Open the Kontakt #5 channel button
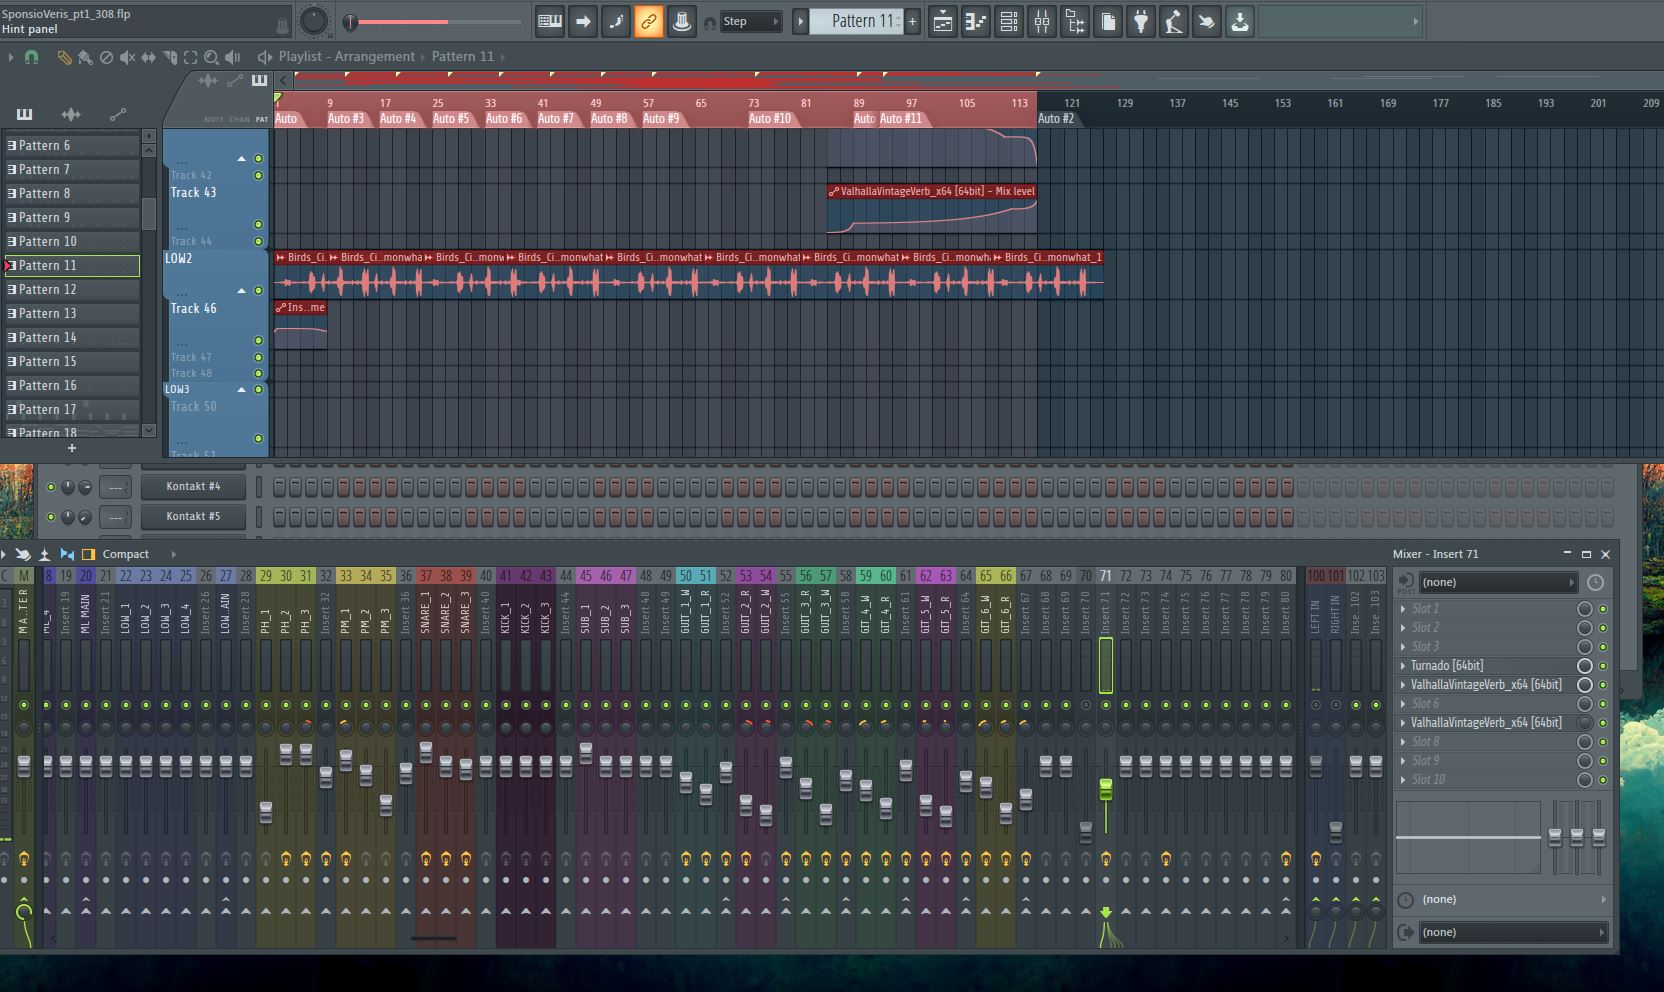 pyautogui.click(x=193, y=517)
